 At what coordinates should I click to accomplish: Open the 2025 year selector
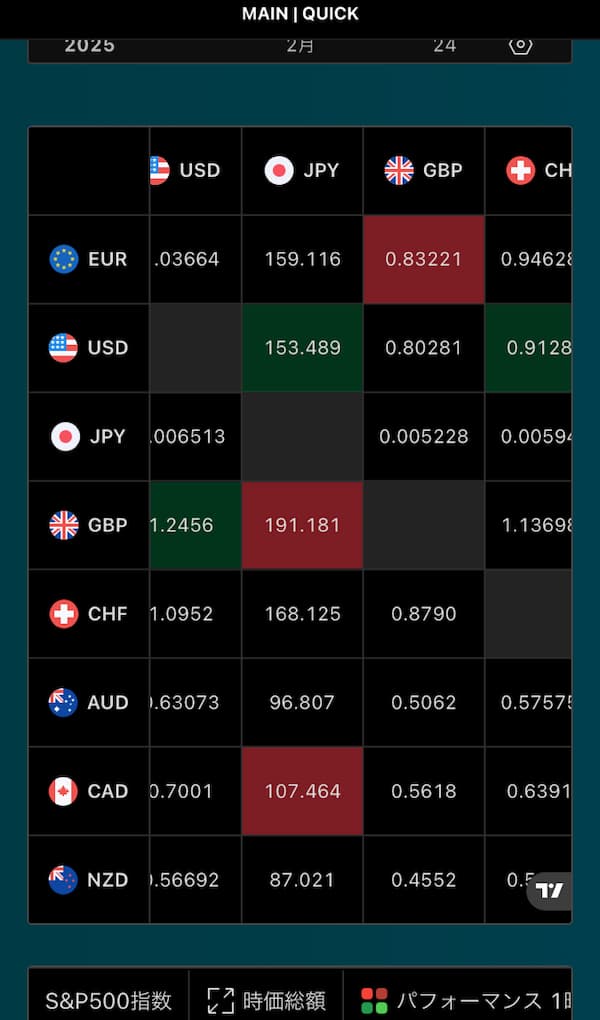click(x=90, y=45)
